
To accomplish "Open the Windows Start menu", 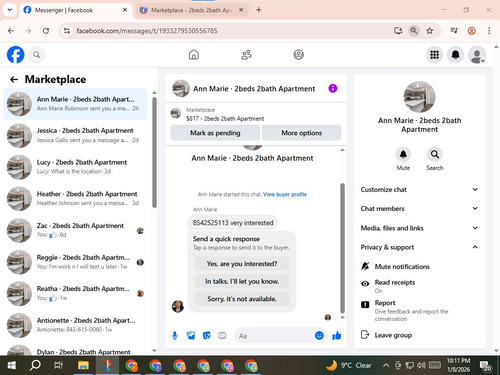I will coord(11,365).
